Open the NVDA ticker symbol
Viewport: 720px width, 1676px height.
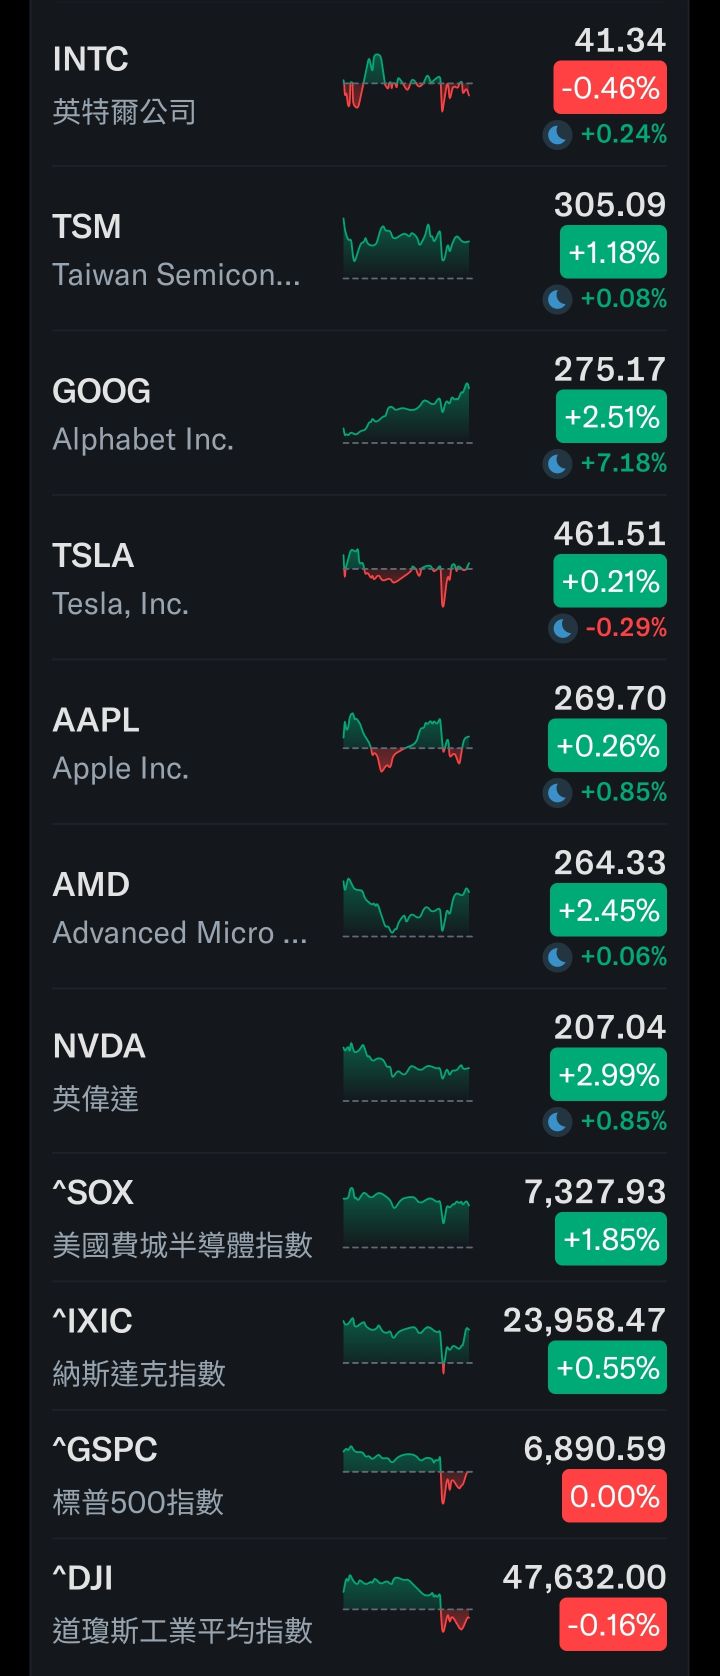pyautogui.click(x=99, y=1046)
